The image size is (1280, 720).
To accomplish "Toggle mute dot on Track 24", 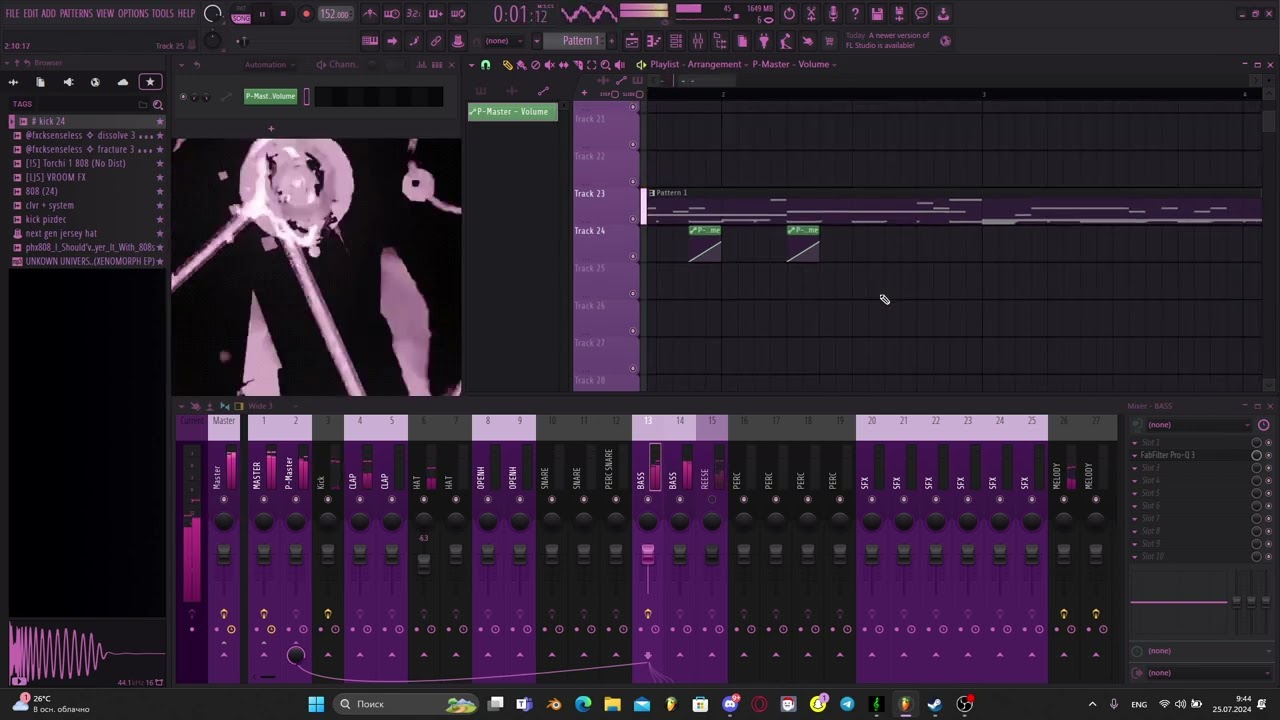I will coord(632,256).
